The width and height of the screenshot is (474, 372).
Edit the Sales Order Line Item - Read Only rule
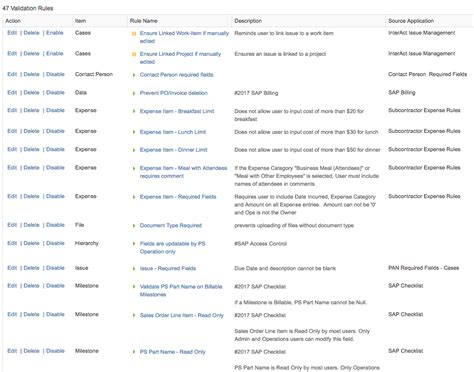pyautogui.click(x=12, y=315)
